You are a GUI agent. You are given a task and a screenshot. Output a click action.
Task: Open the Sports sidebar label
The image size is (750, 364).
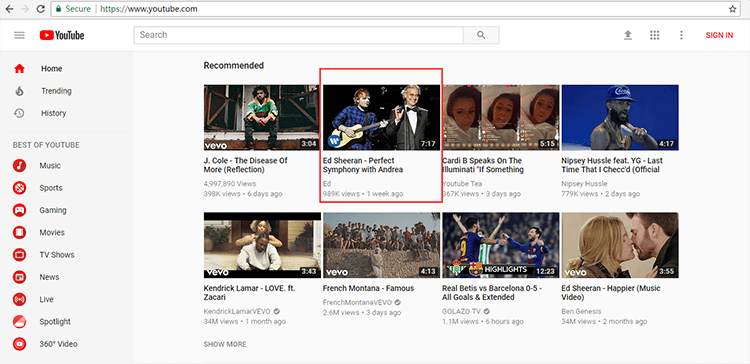click(51, 188)
